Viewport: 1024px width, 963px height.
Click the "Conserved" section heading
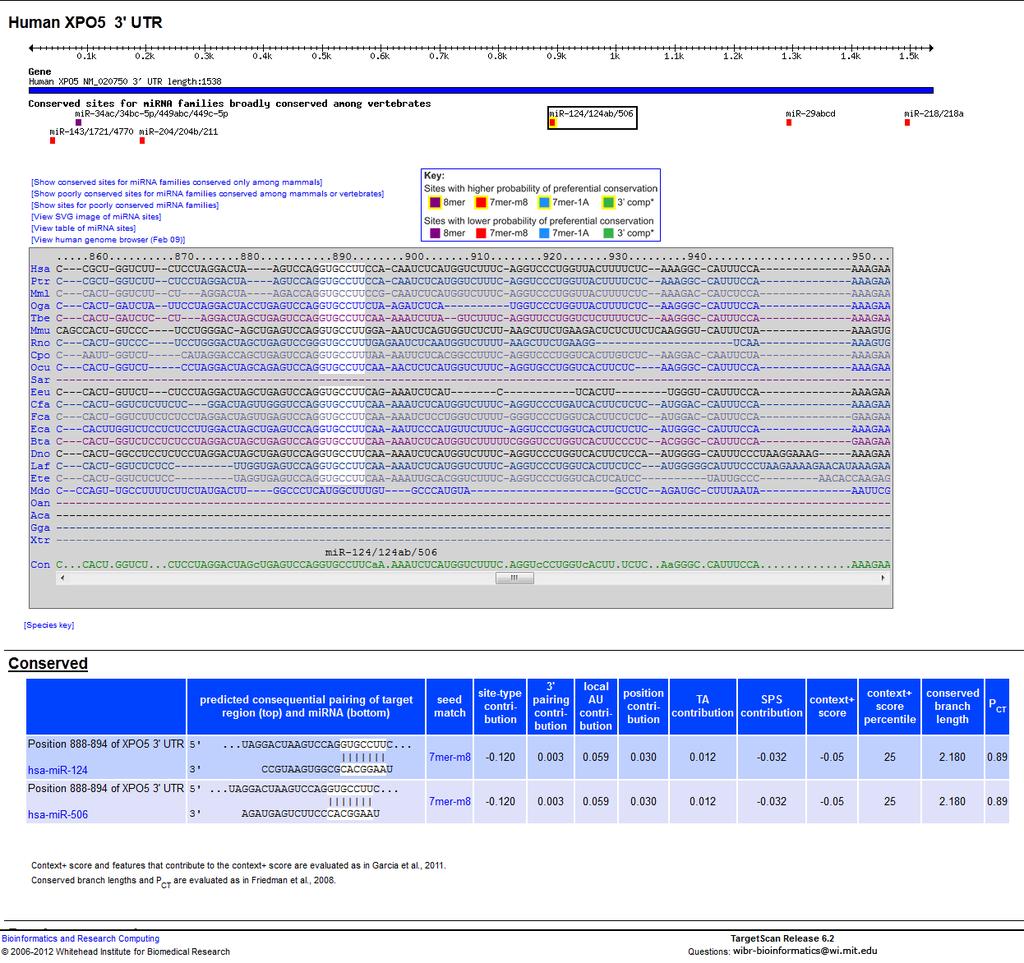point(48,663)
